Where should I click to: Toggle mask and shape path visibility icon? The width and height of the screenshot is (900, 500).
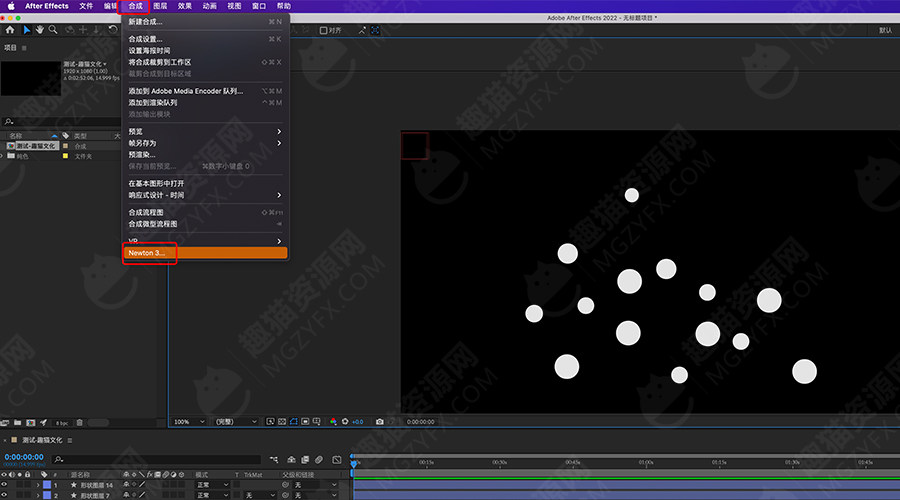pos(293,421)
